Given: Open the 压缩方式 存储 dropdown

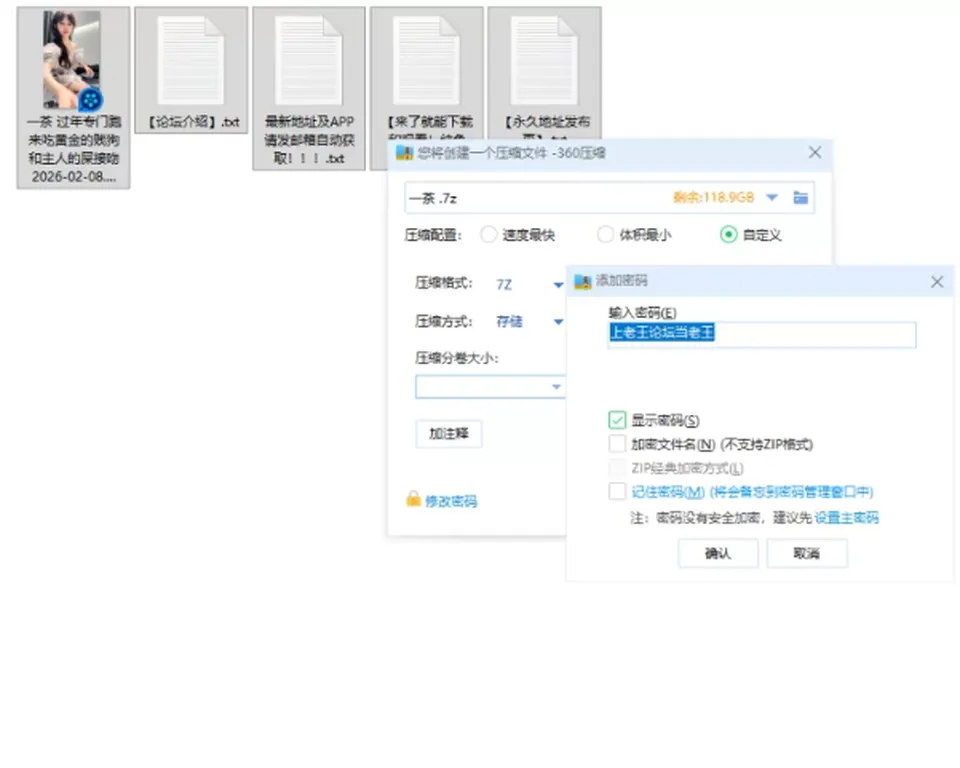Looking at the screenshot, I should pos(530,322).
